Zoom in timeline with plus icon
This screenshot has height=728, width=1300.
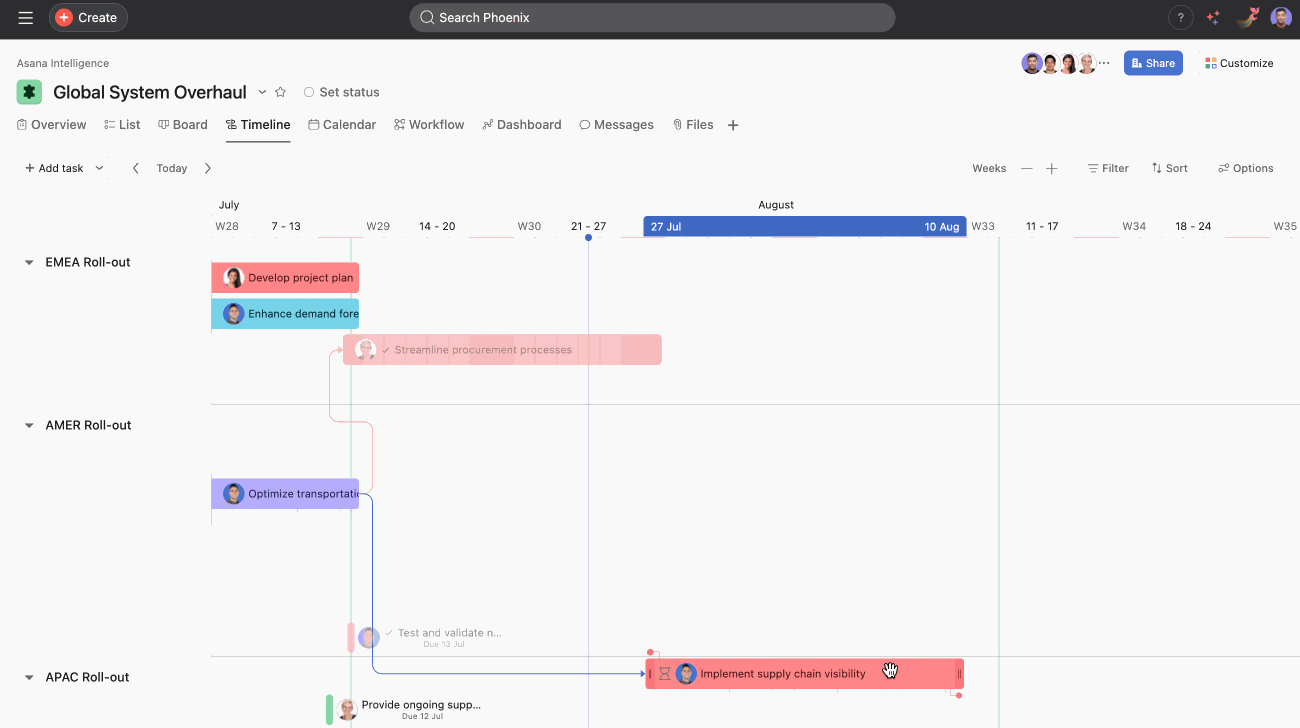(1052, 169)
